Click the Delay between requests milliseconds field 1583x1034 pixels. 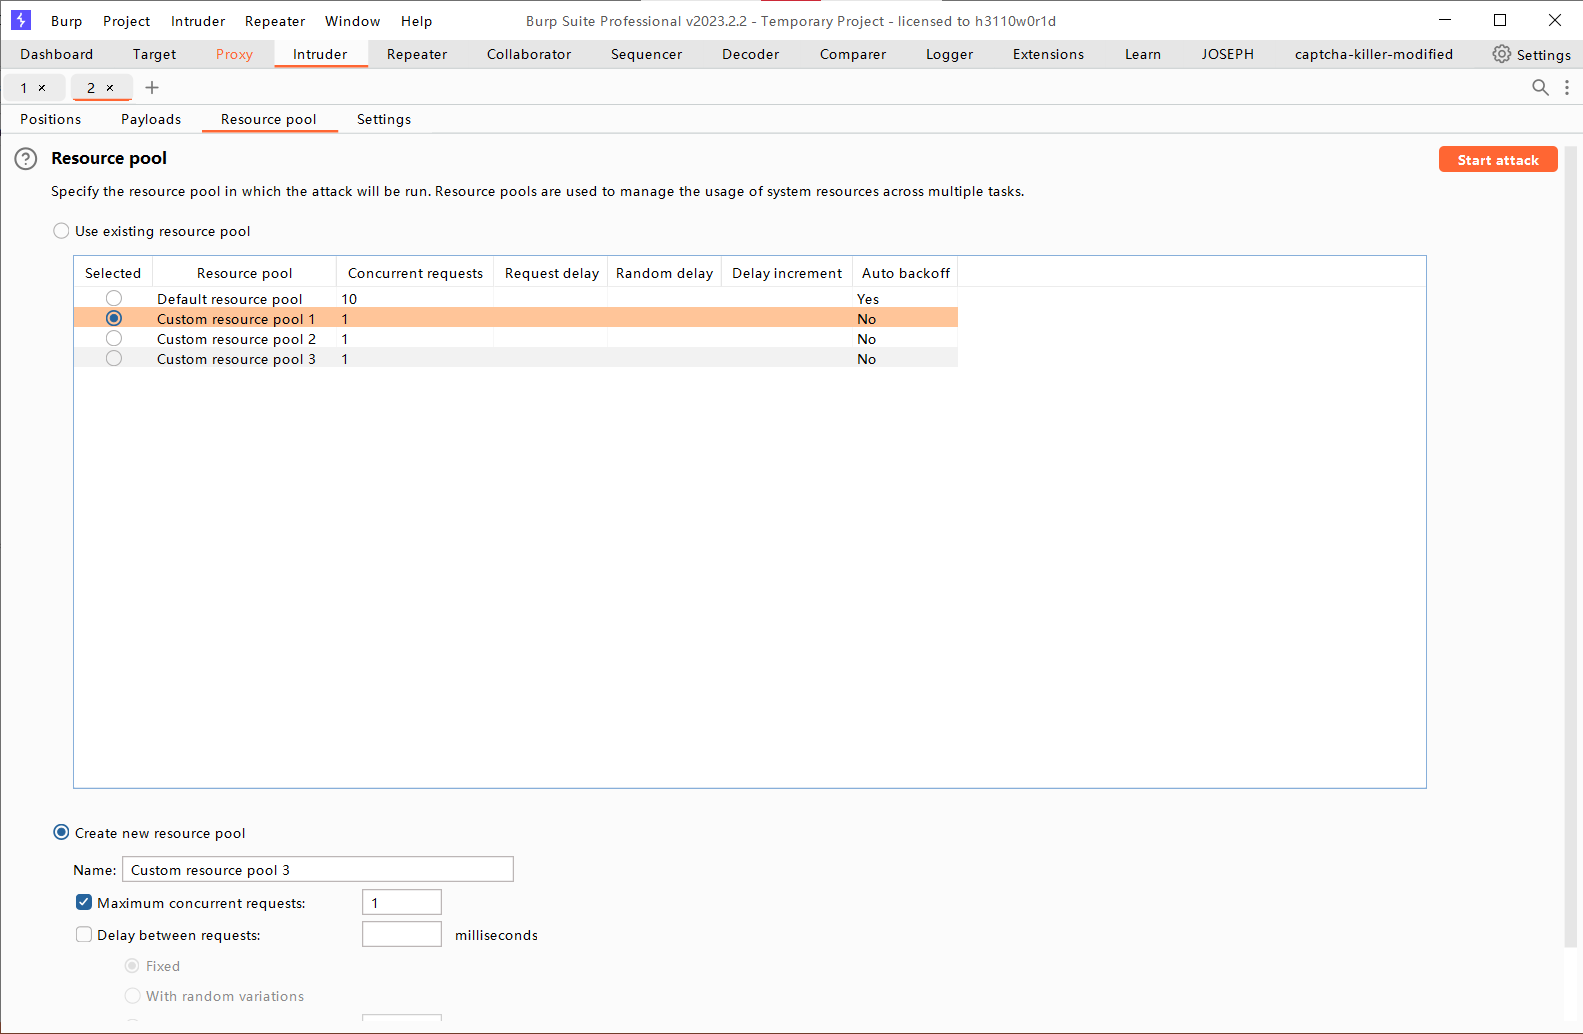pos(402,934)
